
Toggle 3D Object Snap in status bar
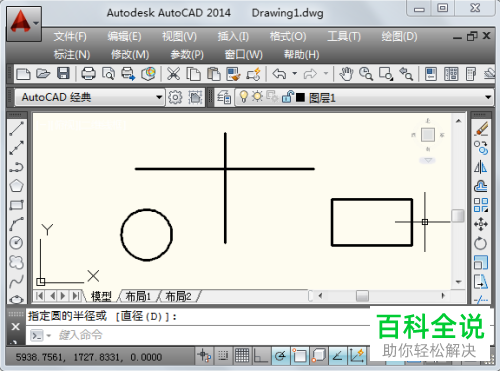point(318,356)
